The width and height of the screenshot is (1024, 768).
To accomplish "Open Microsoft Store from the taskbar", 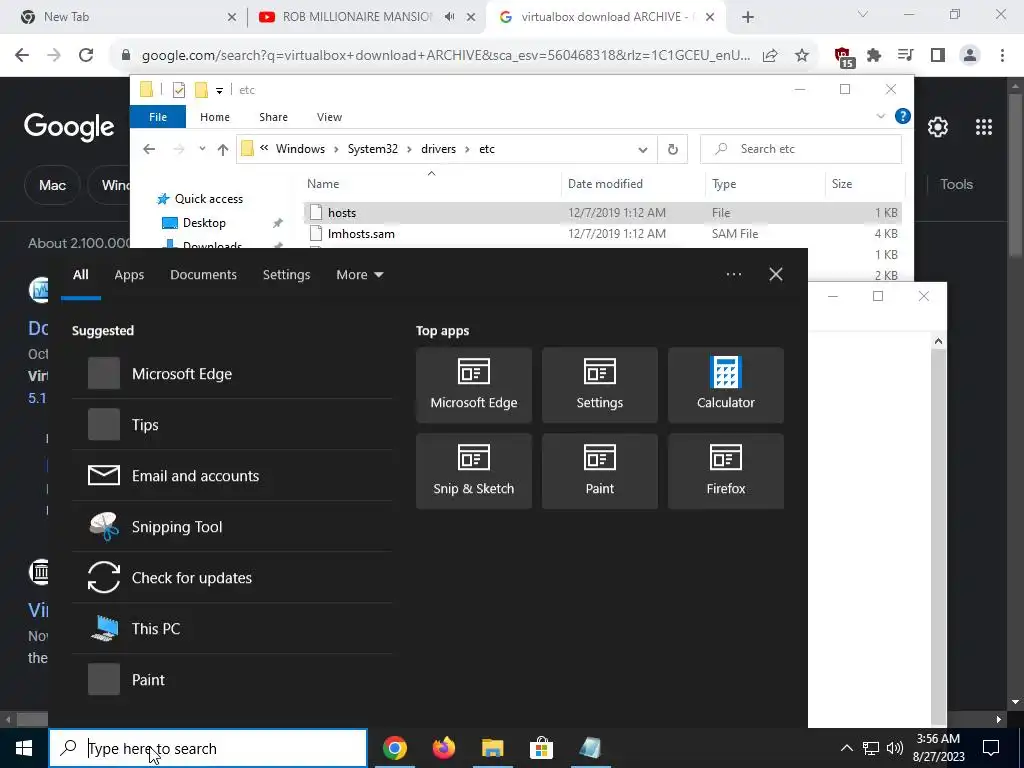I will (x=541, y=748).
